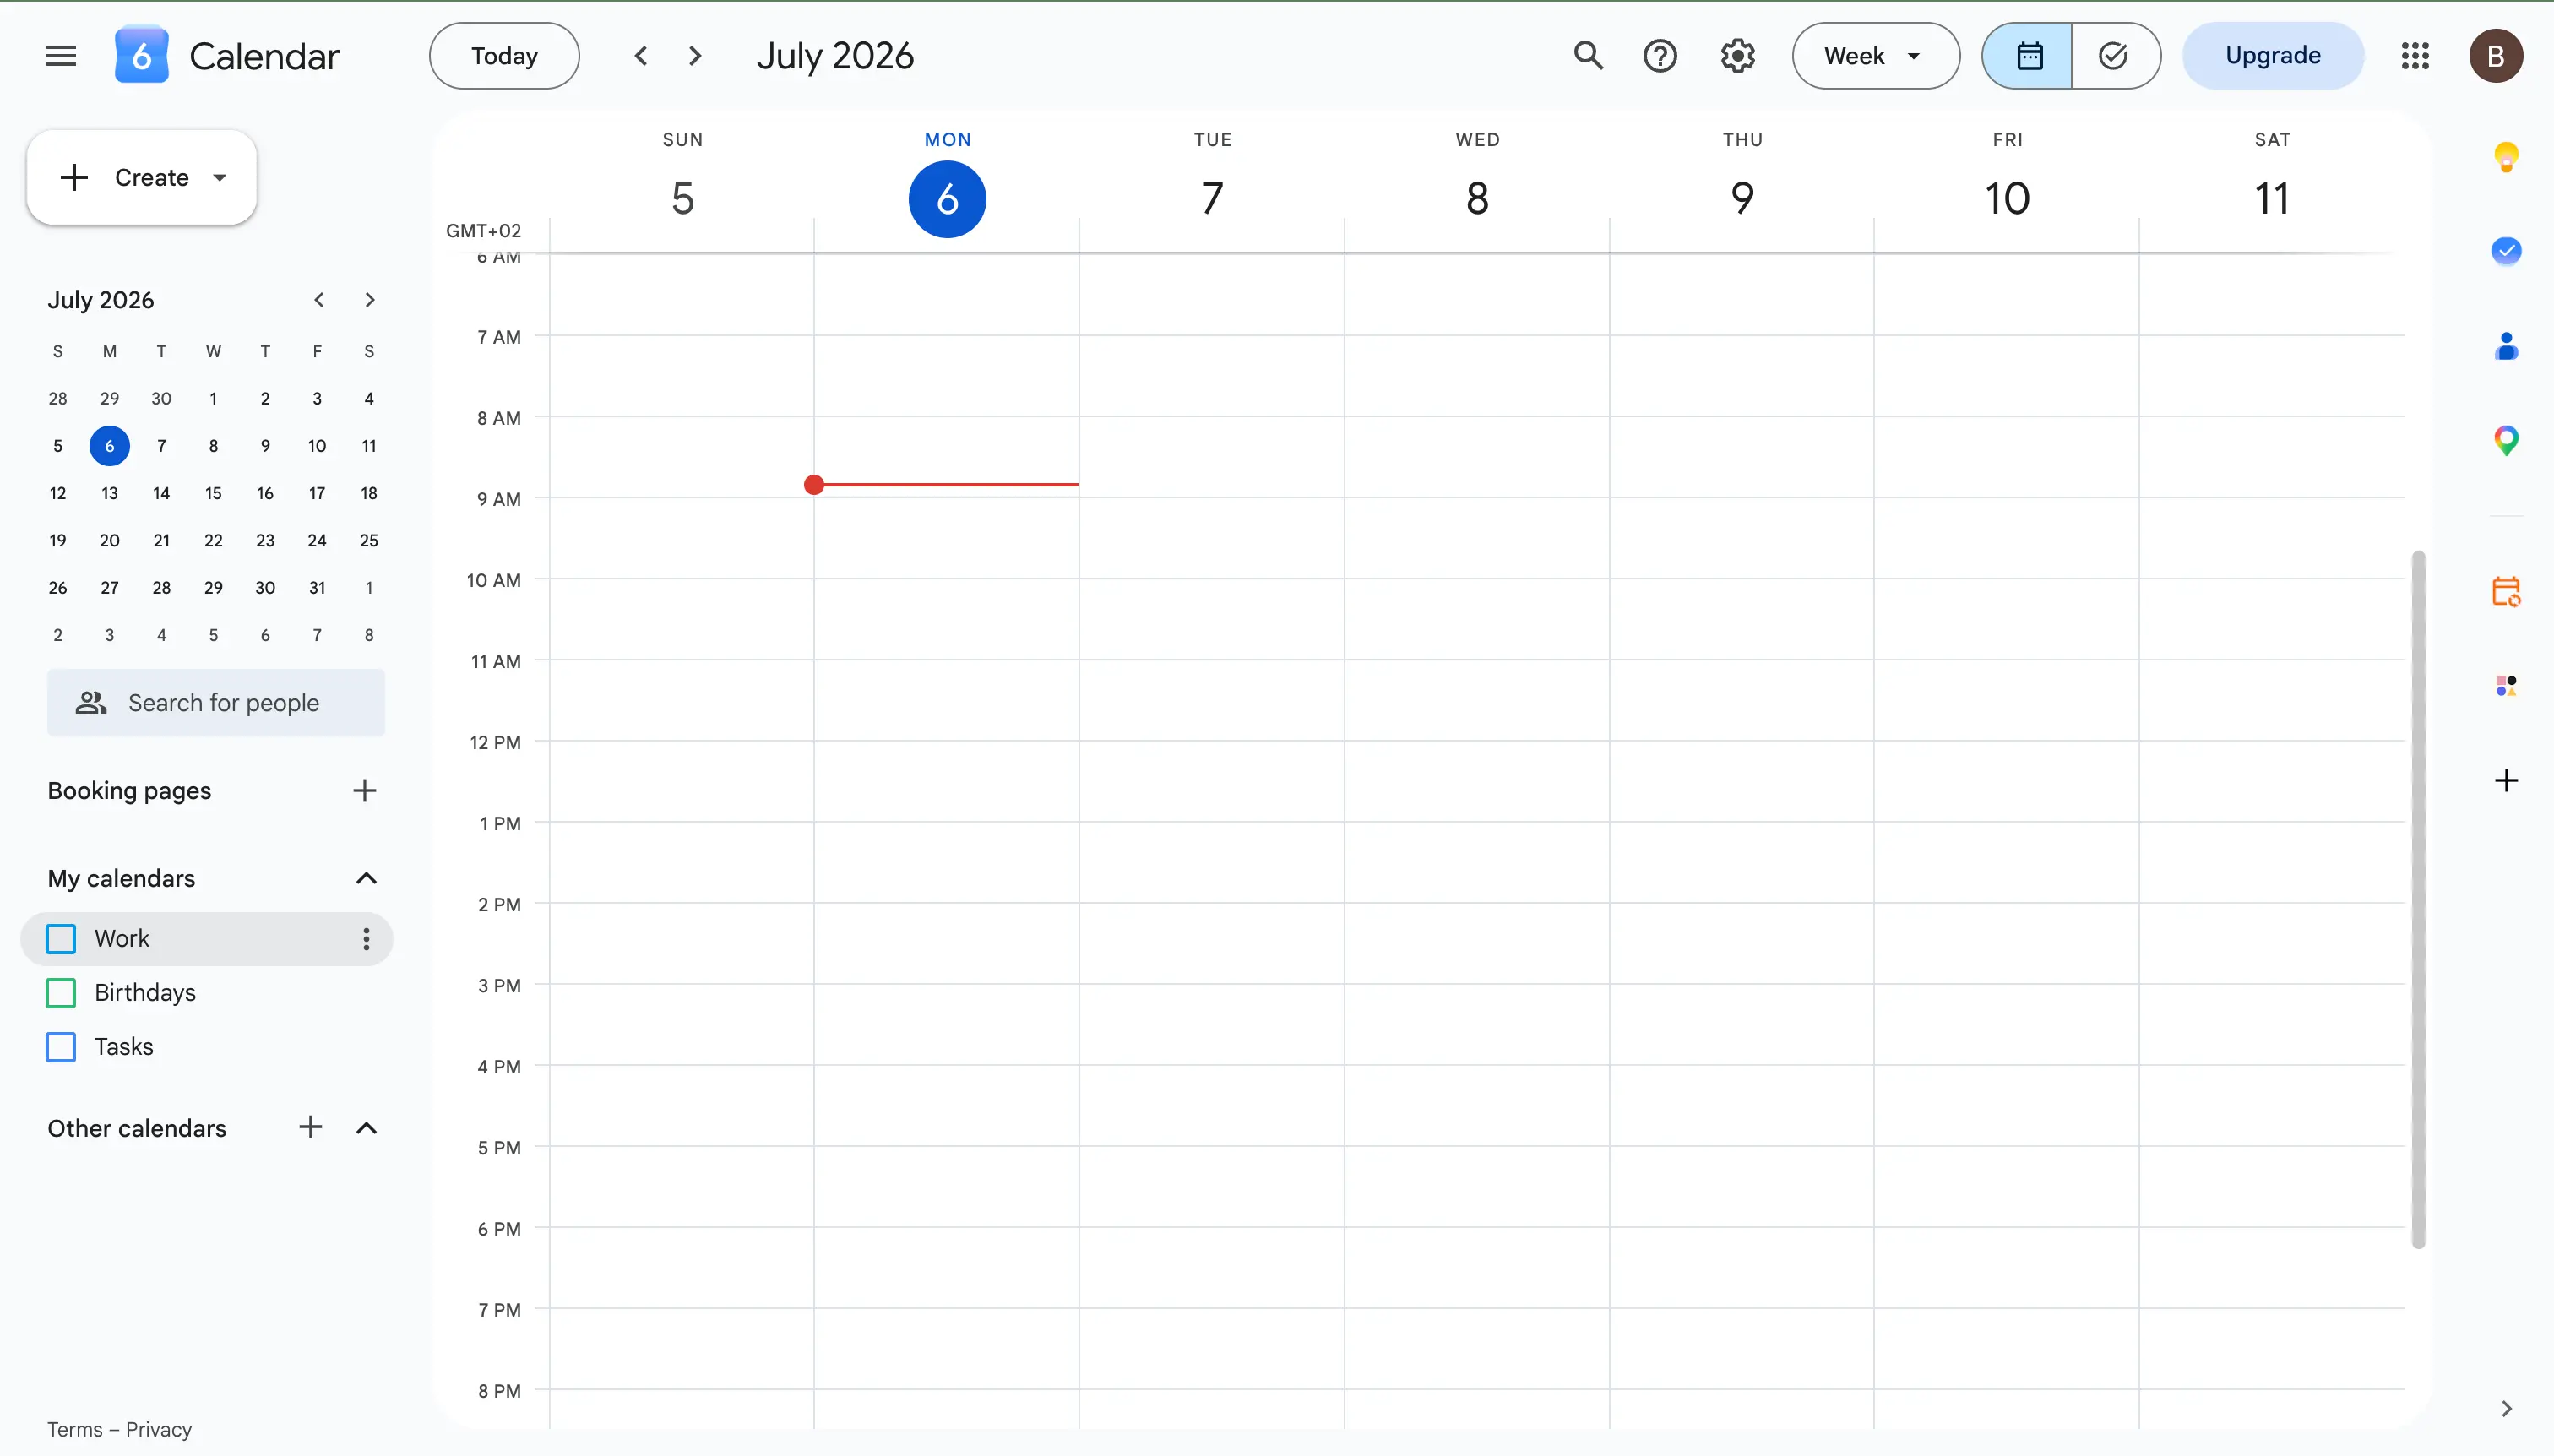
Task: Collapse the My calendars section
Action: pos(367,878)
